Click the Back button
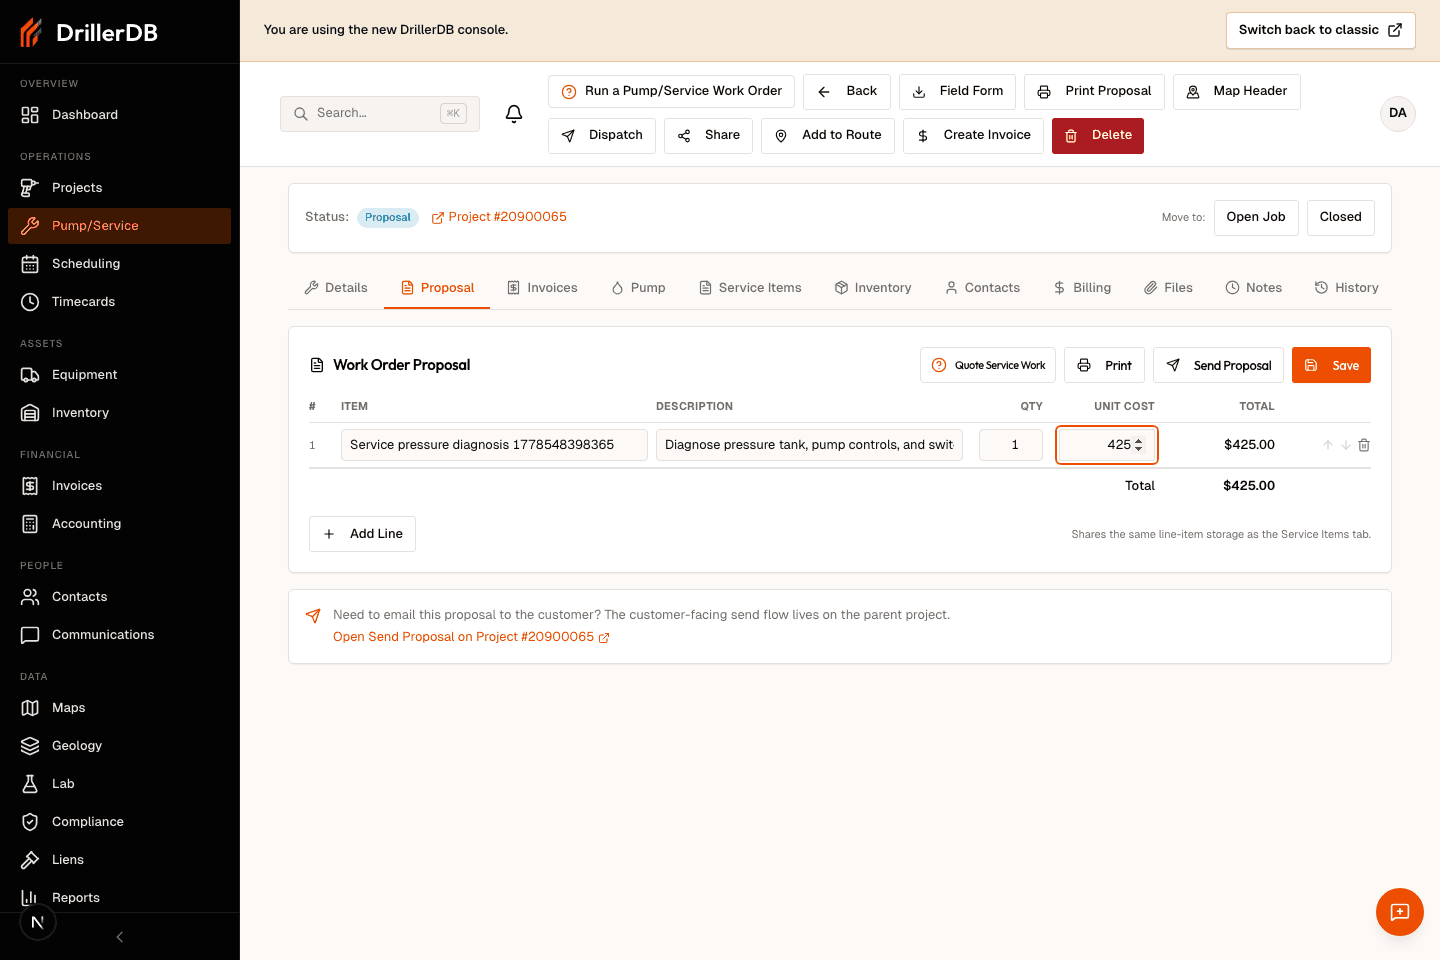The height and width of the screenshot is (960, 1440). point(847,91)
